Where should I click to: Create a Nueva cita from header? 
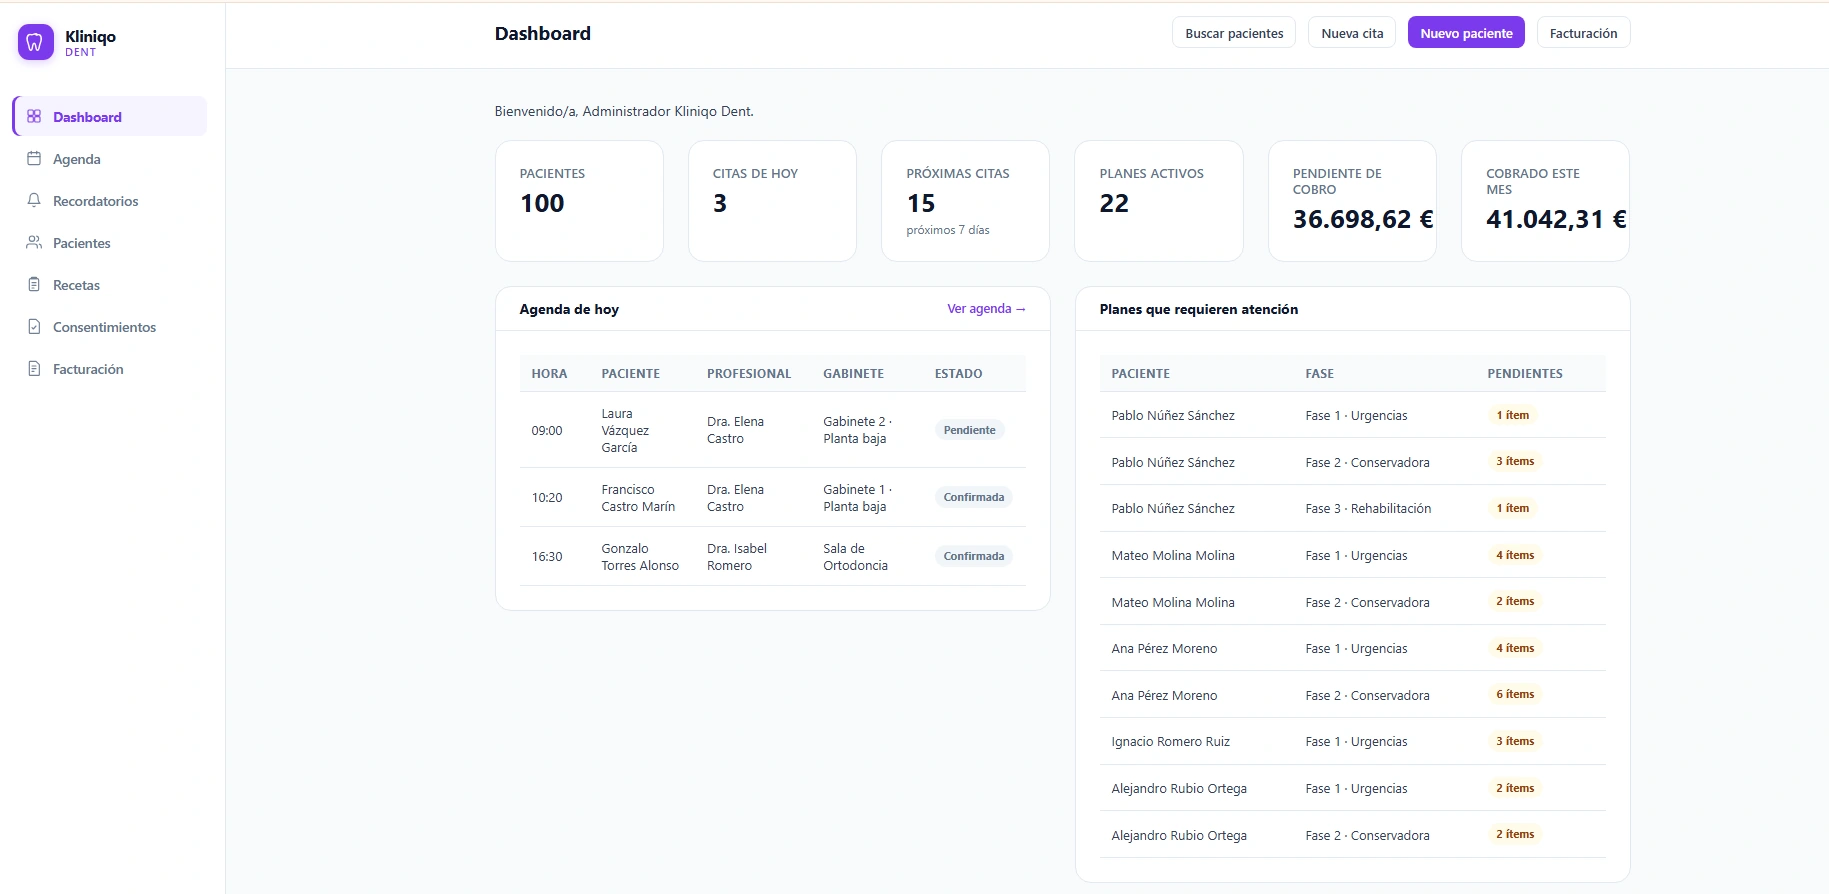pos(1352,33)
